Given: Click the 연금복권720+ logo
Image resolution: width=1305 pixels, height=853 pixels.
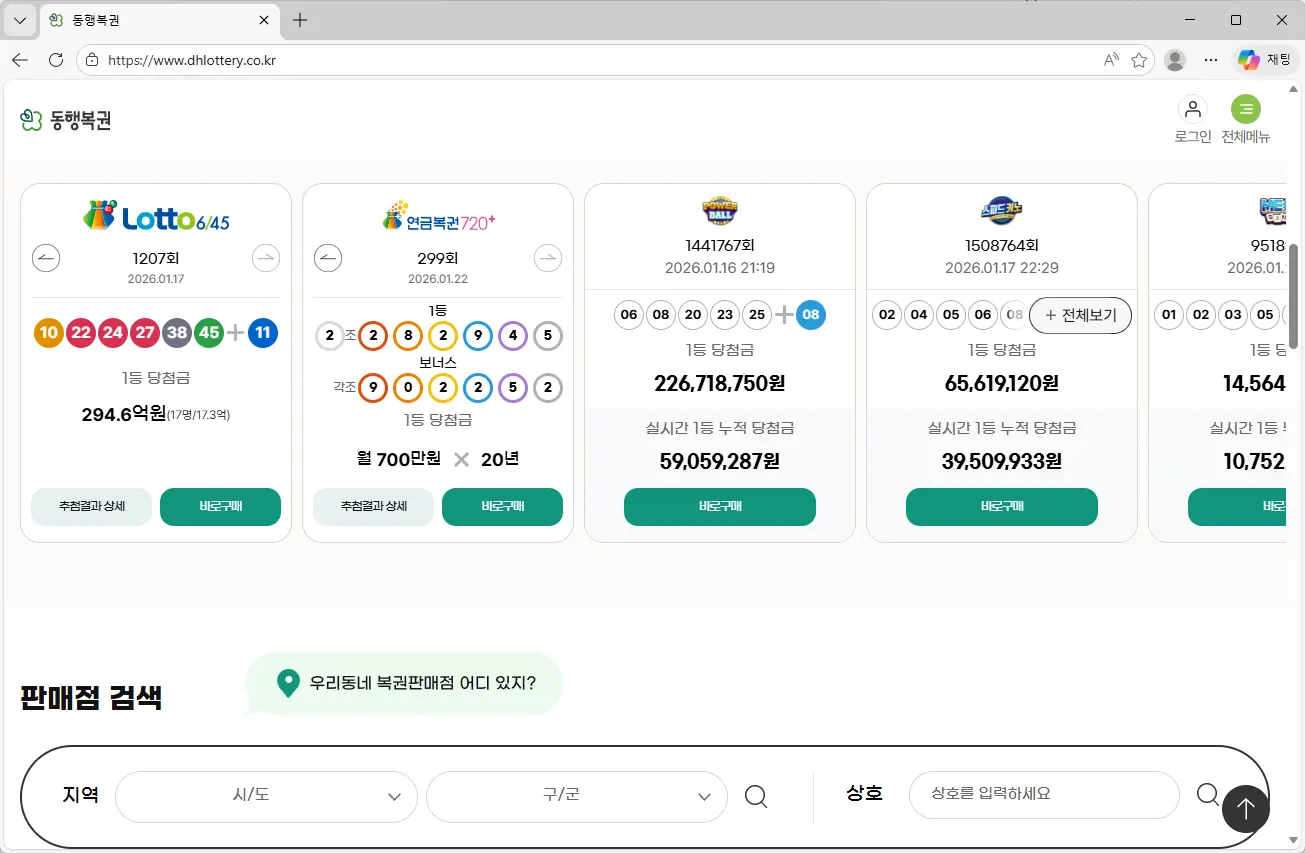Looking at the screenshot, I should pos(437,215).
